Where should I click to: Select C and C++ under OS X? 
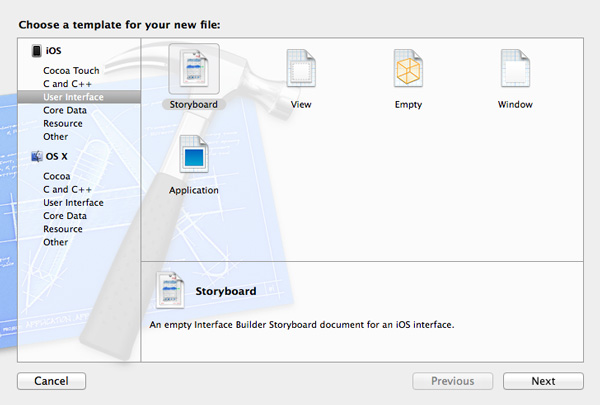click(x=67, y=189)
